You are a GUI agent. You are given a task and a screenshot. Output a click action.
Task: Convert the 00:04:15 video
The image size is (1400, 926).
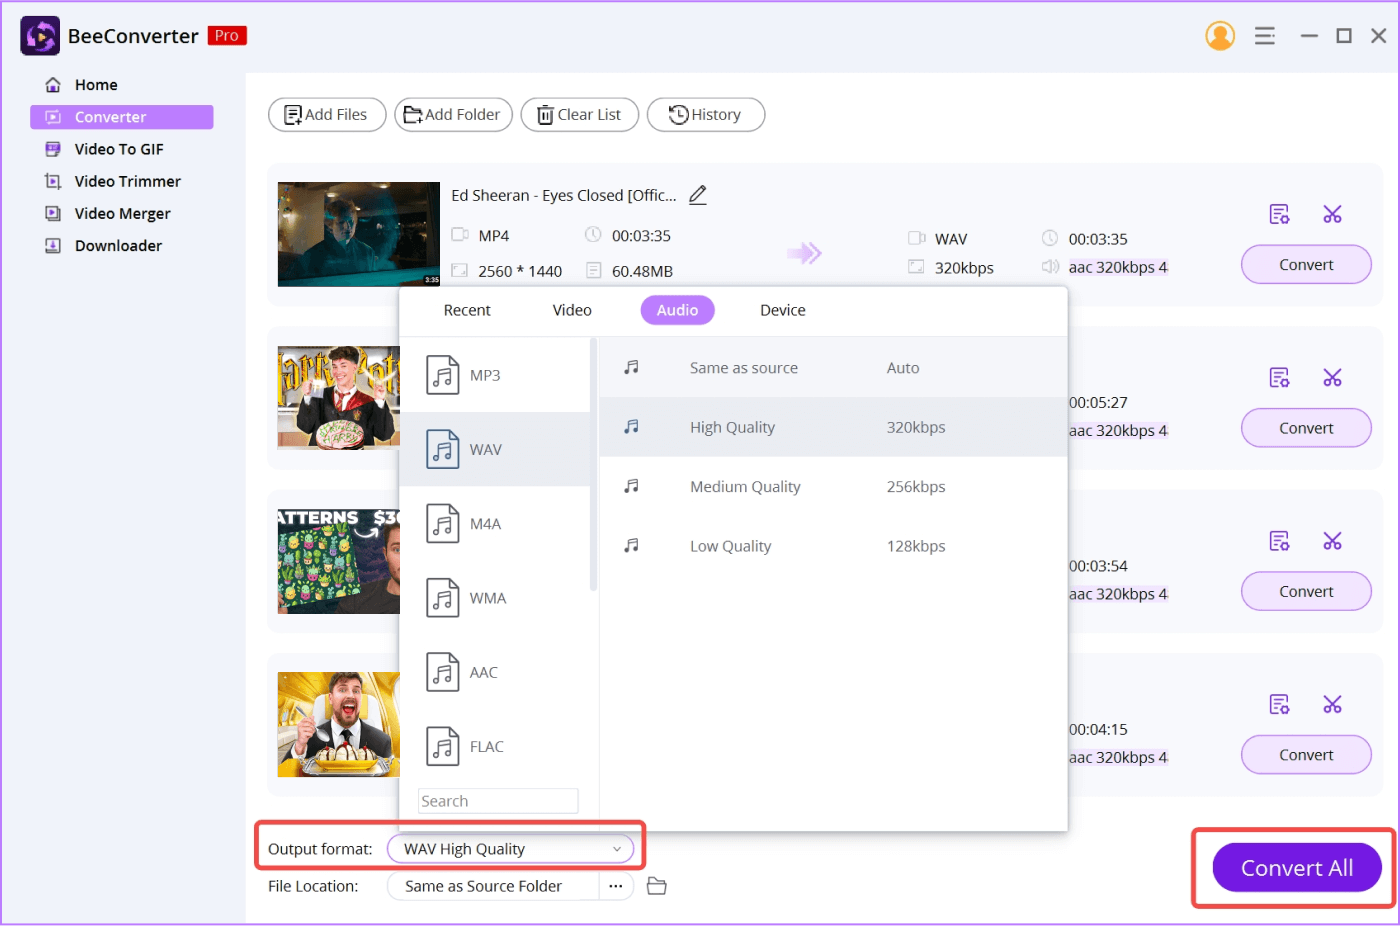[x=1306, y=755]
